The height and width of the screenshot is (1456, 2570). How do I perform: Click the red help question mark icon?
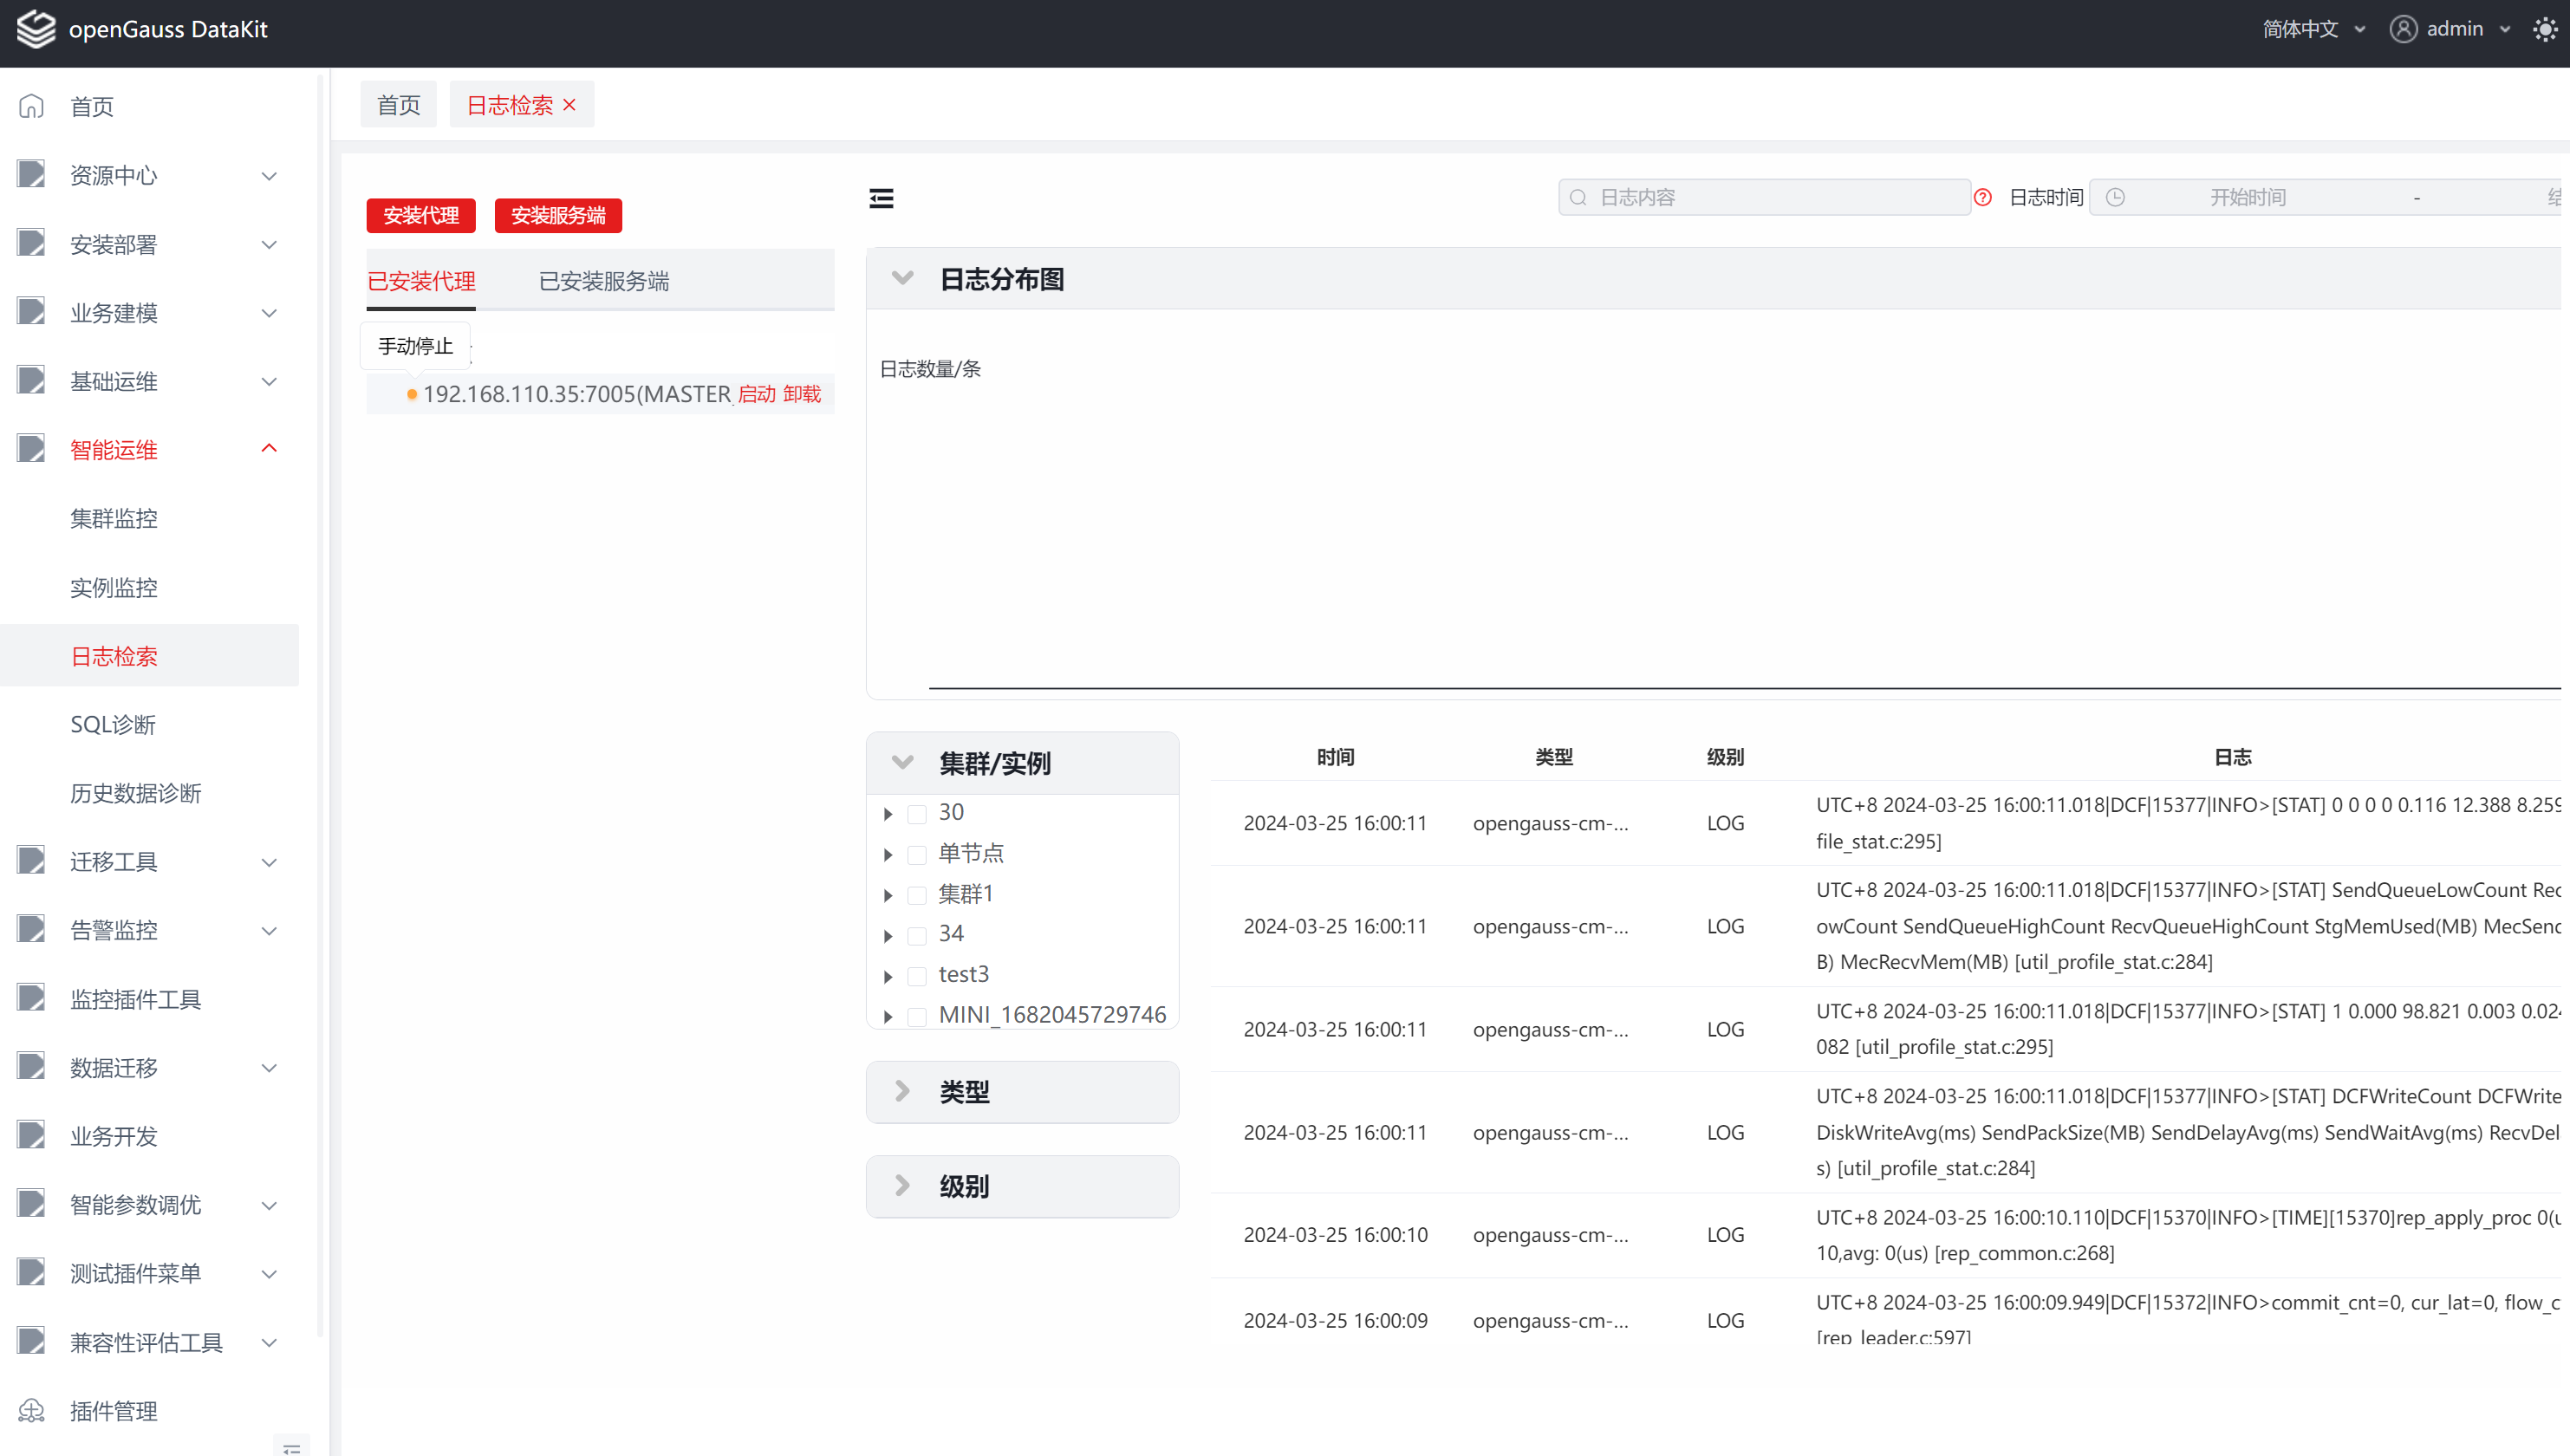pyautogui.click(x=1983, y=198)
